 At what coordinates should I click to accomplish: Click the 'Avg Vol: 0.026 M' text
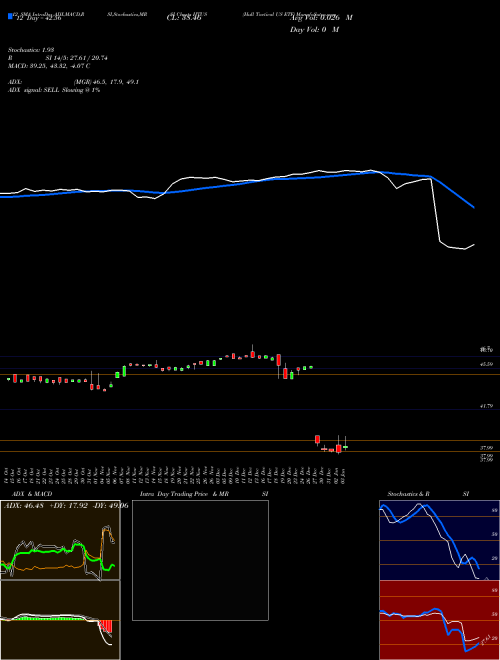point(321,18)
